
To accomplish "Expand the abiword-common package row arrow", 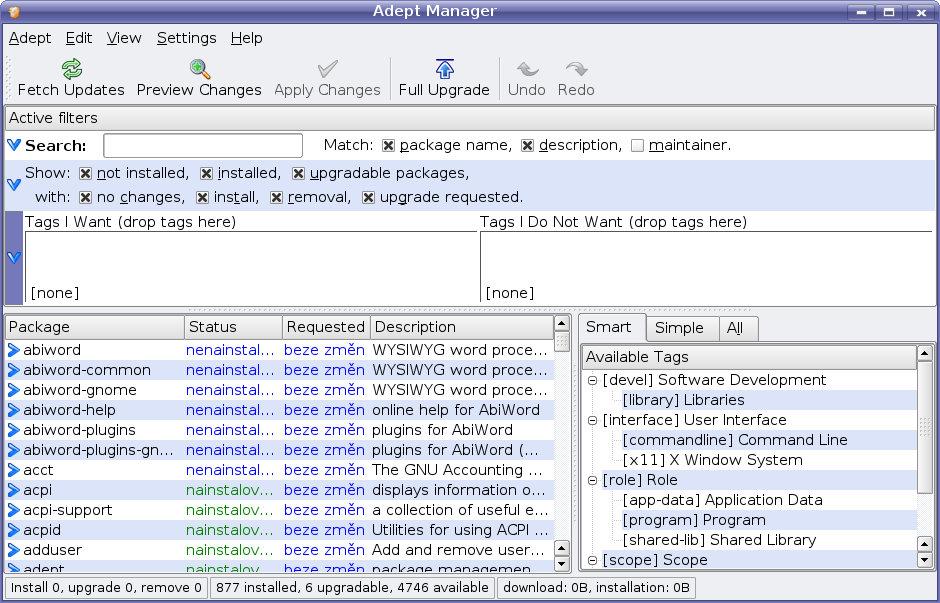I will [13, 370].
